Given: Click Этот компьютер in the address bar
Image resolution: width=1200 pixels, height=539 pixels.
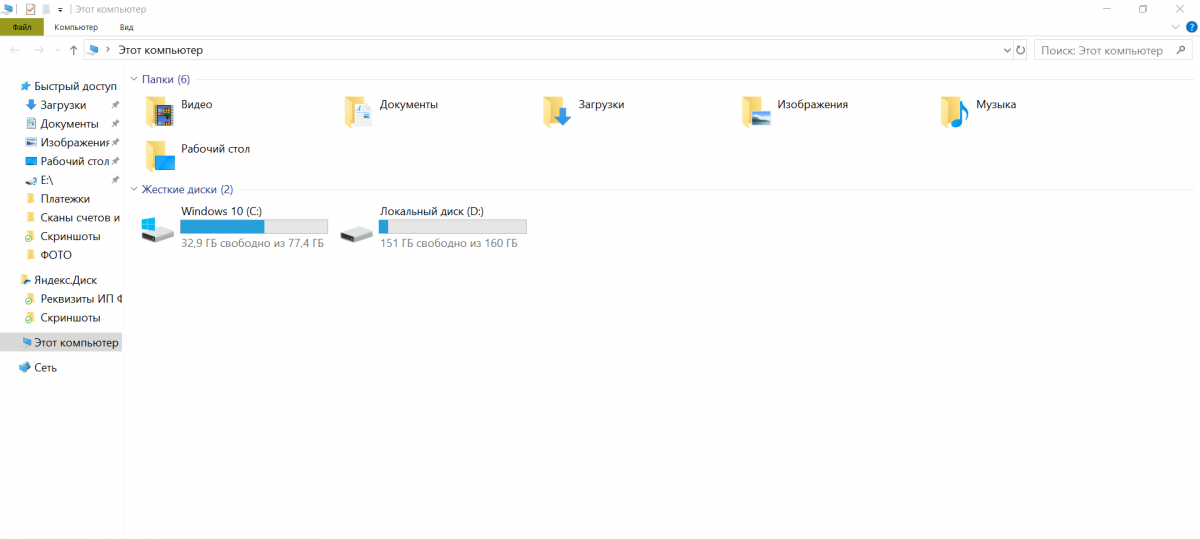Looking at the screenshot, I should pos(161,50).
